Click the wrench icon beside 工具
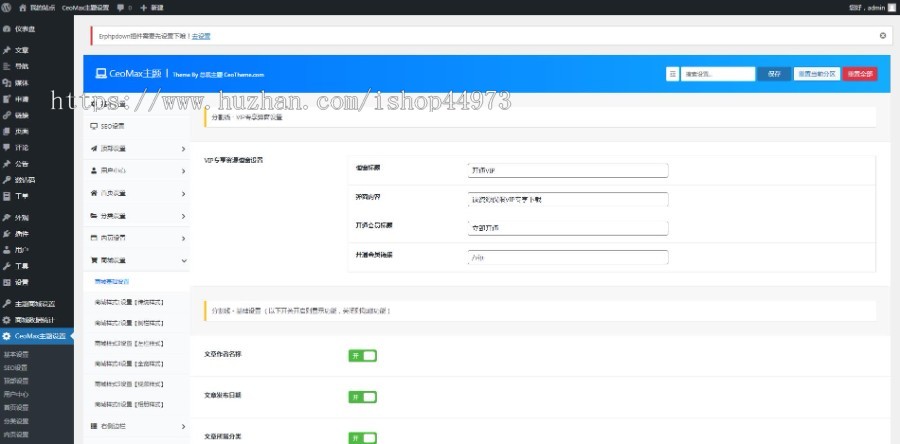 6,266
